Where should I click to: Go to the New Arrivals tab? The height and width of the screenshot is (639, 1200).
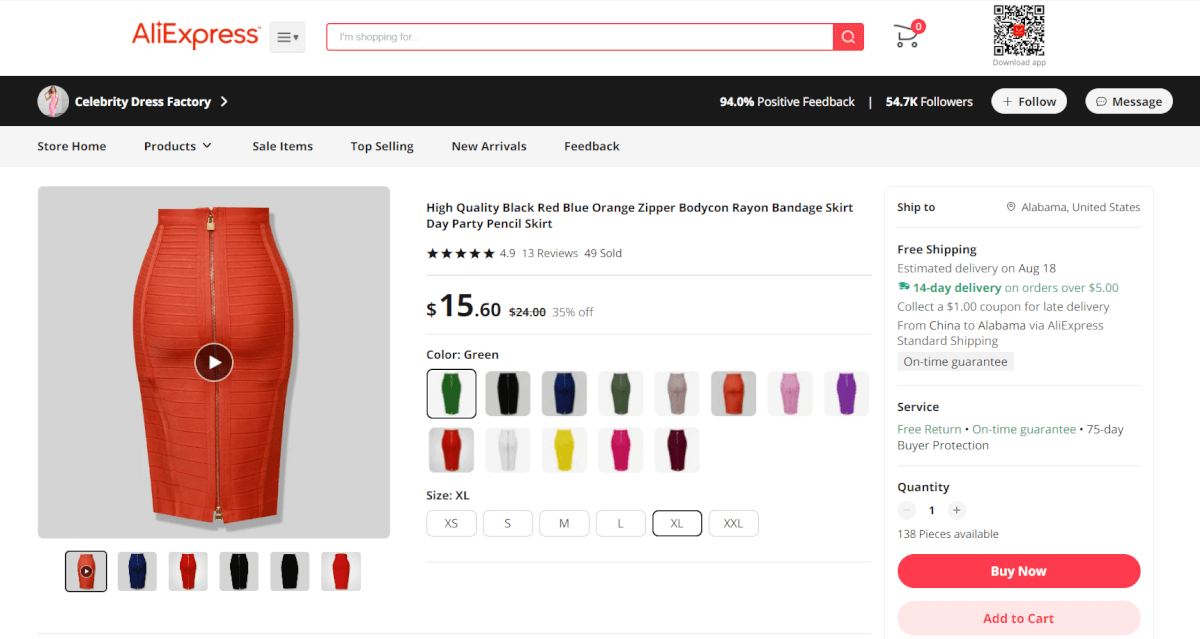489,146
